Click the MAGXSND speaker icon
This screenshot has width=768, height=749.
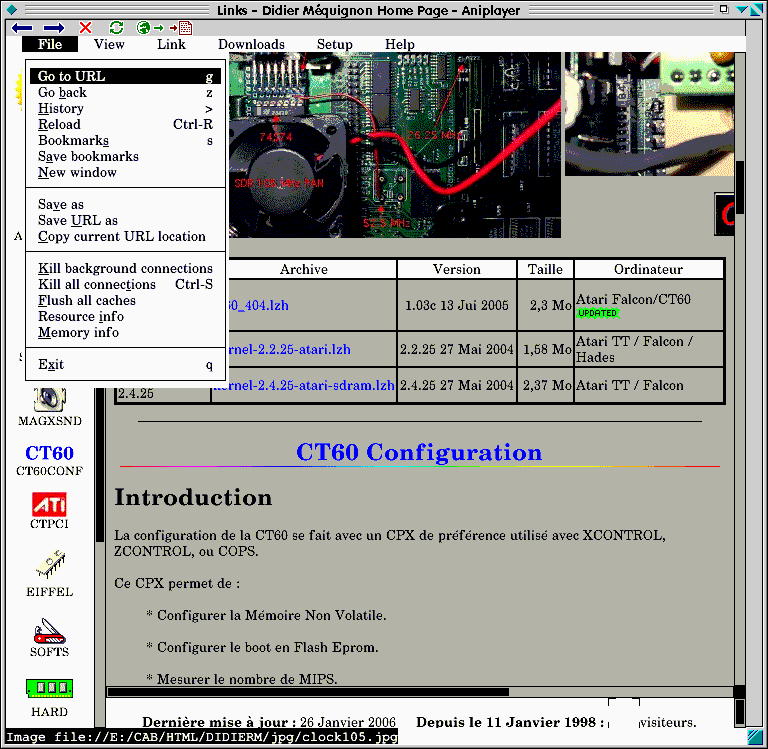point(49,399)
